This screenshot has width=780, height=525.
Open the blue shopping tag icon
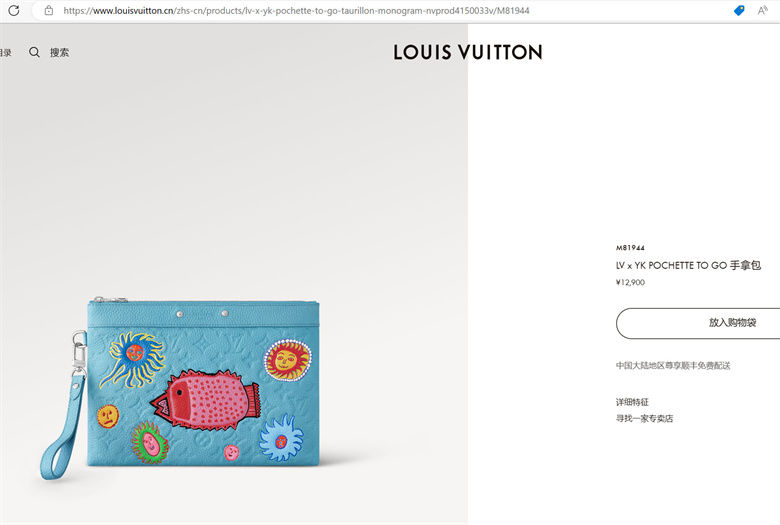pyautogui.click(x=739, y=10)
